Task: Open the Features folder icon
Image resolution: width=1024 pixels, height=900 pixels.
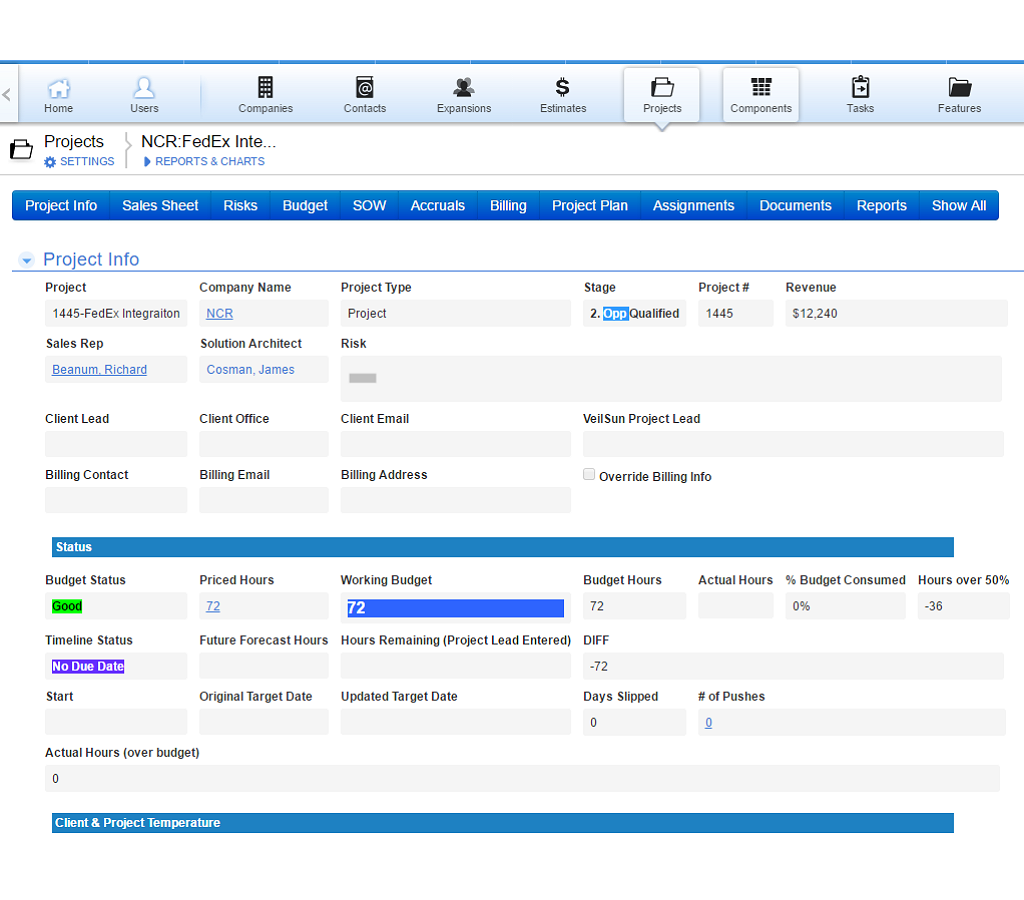Action: (x=959, y=87)
